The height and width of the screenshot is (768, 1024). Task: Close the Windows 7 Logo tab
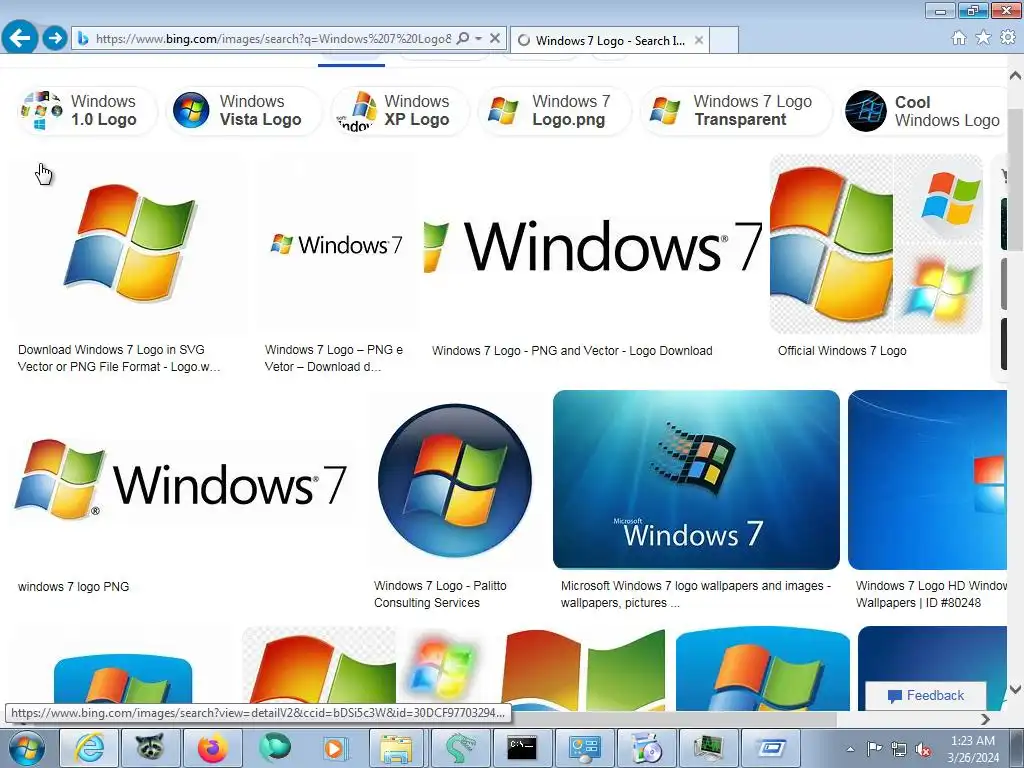699,40
